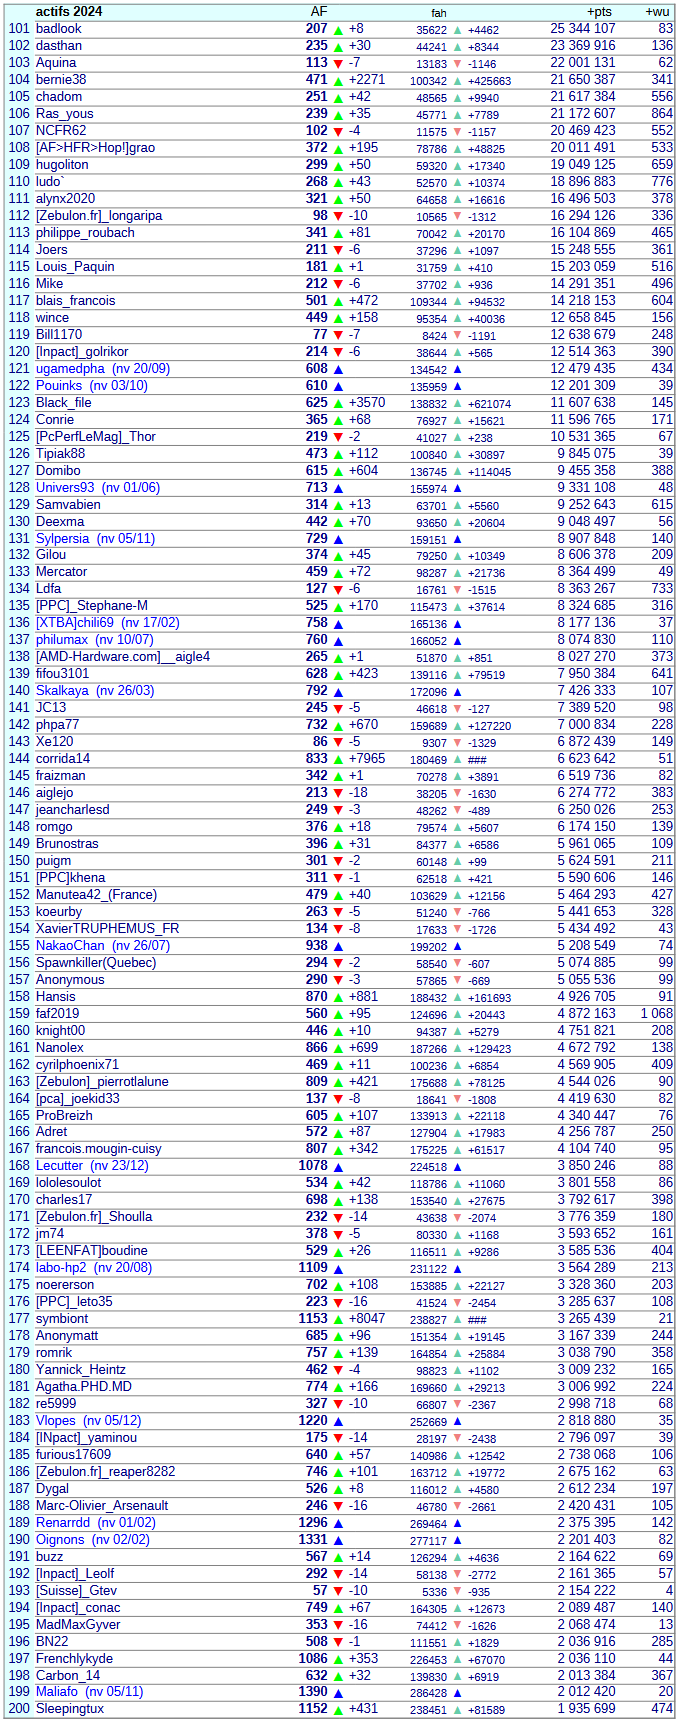Viewport: 679px width, 1722px height.
Task: Select the +pts column header
Action: (x=599, y=12)
